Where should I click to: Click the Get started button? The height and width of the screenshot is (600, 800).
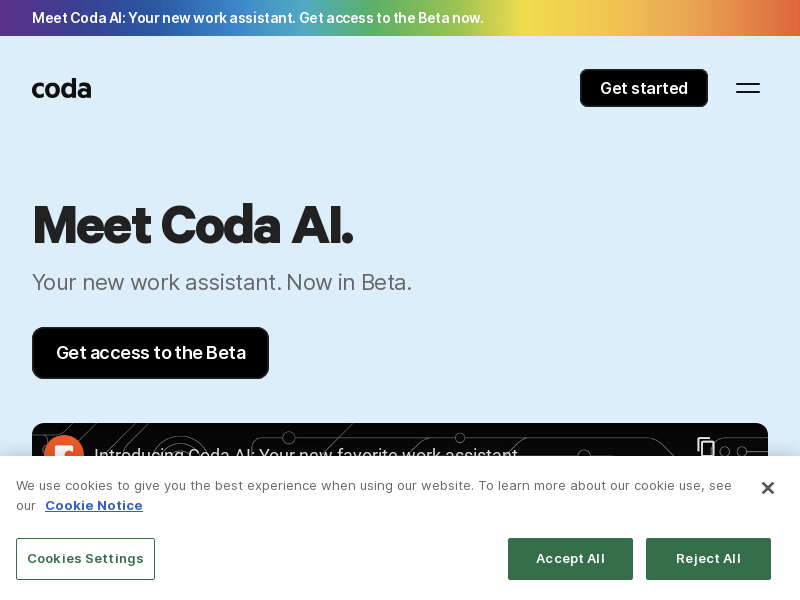[x=644, y=88]
